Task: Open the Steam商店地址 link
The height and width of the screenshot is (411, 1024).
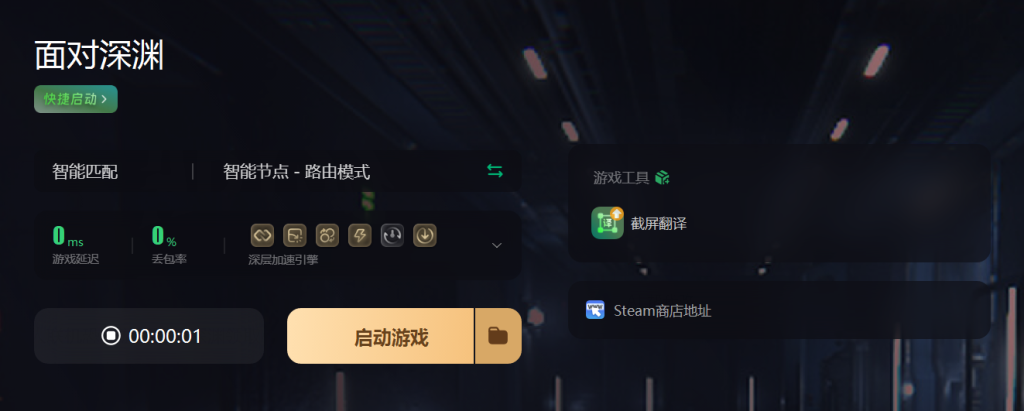Action: pyautogui.click(x=662, y=310)
